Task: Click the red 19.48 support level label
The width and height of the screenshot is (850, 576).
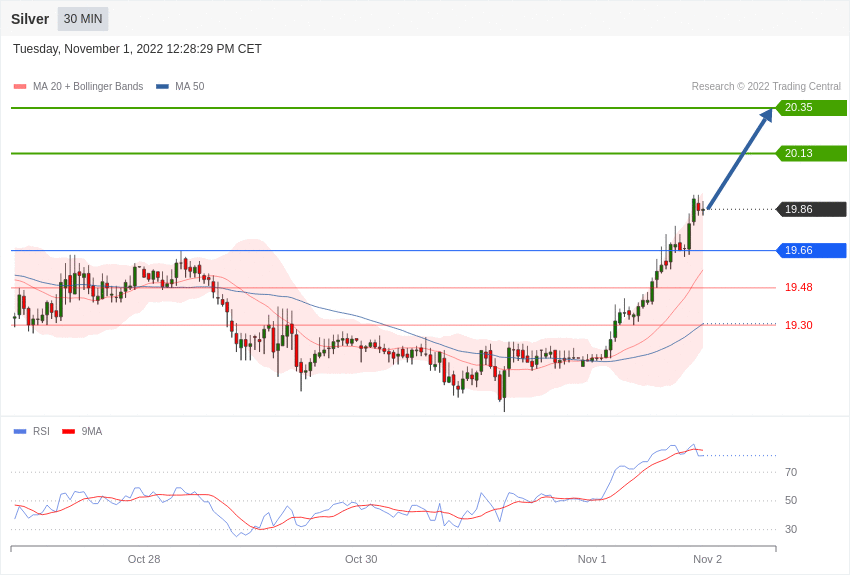Action: pyautogui.click(x=799, y=287)
